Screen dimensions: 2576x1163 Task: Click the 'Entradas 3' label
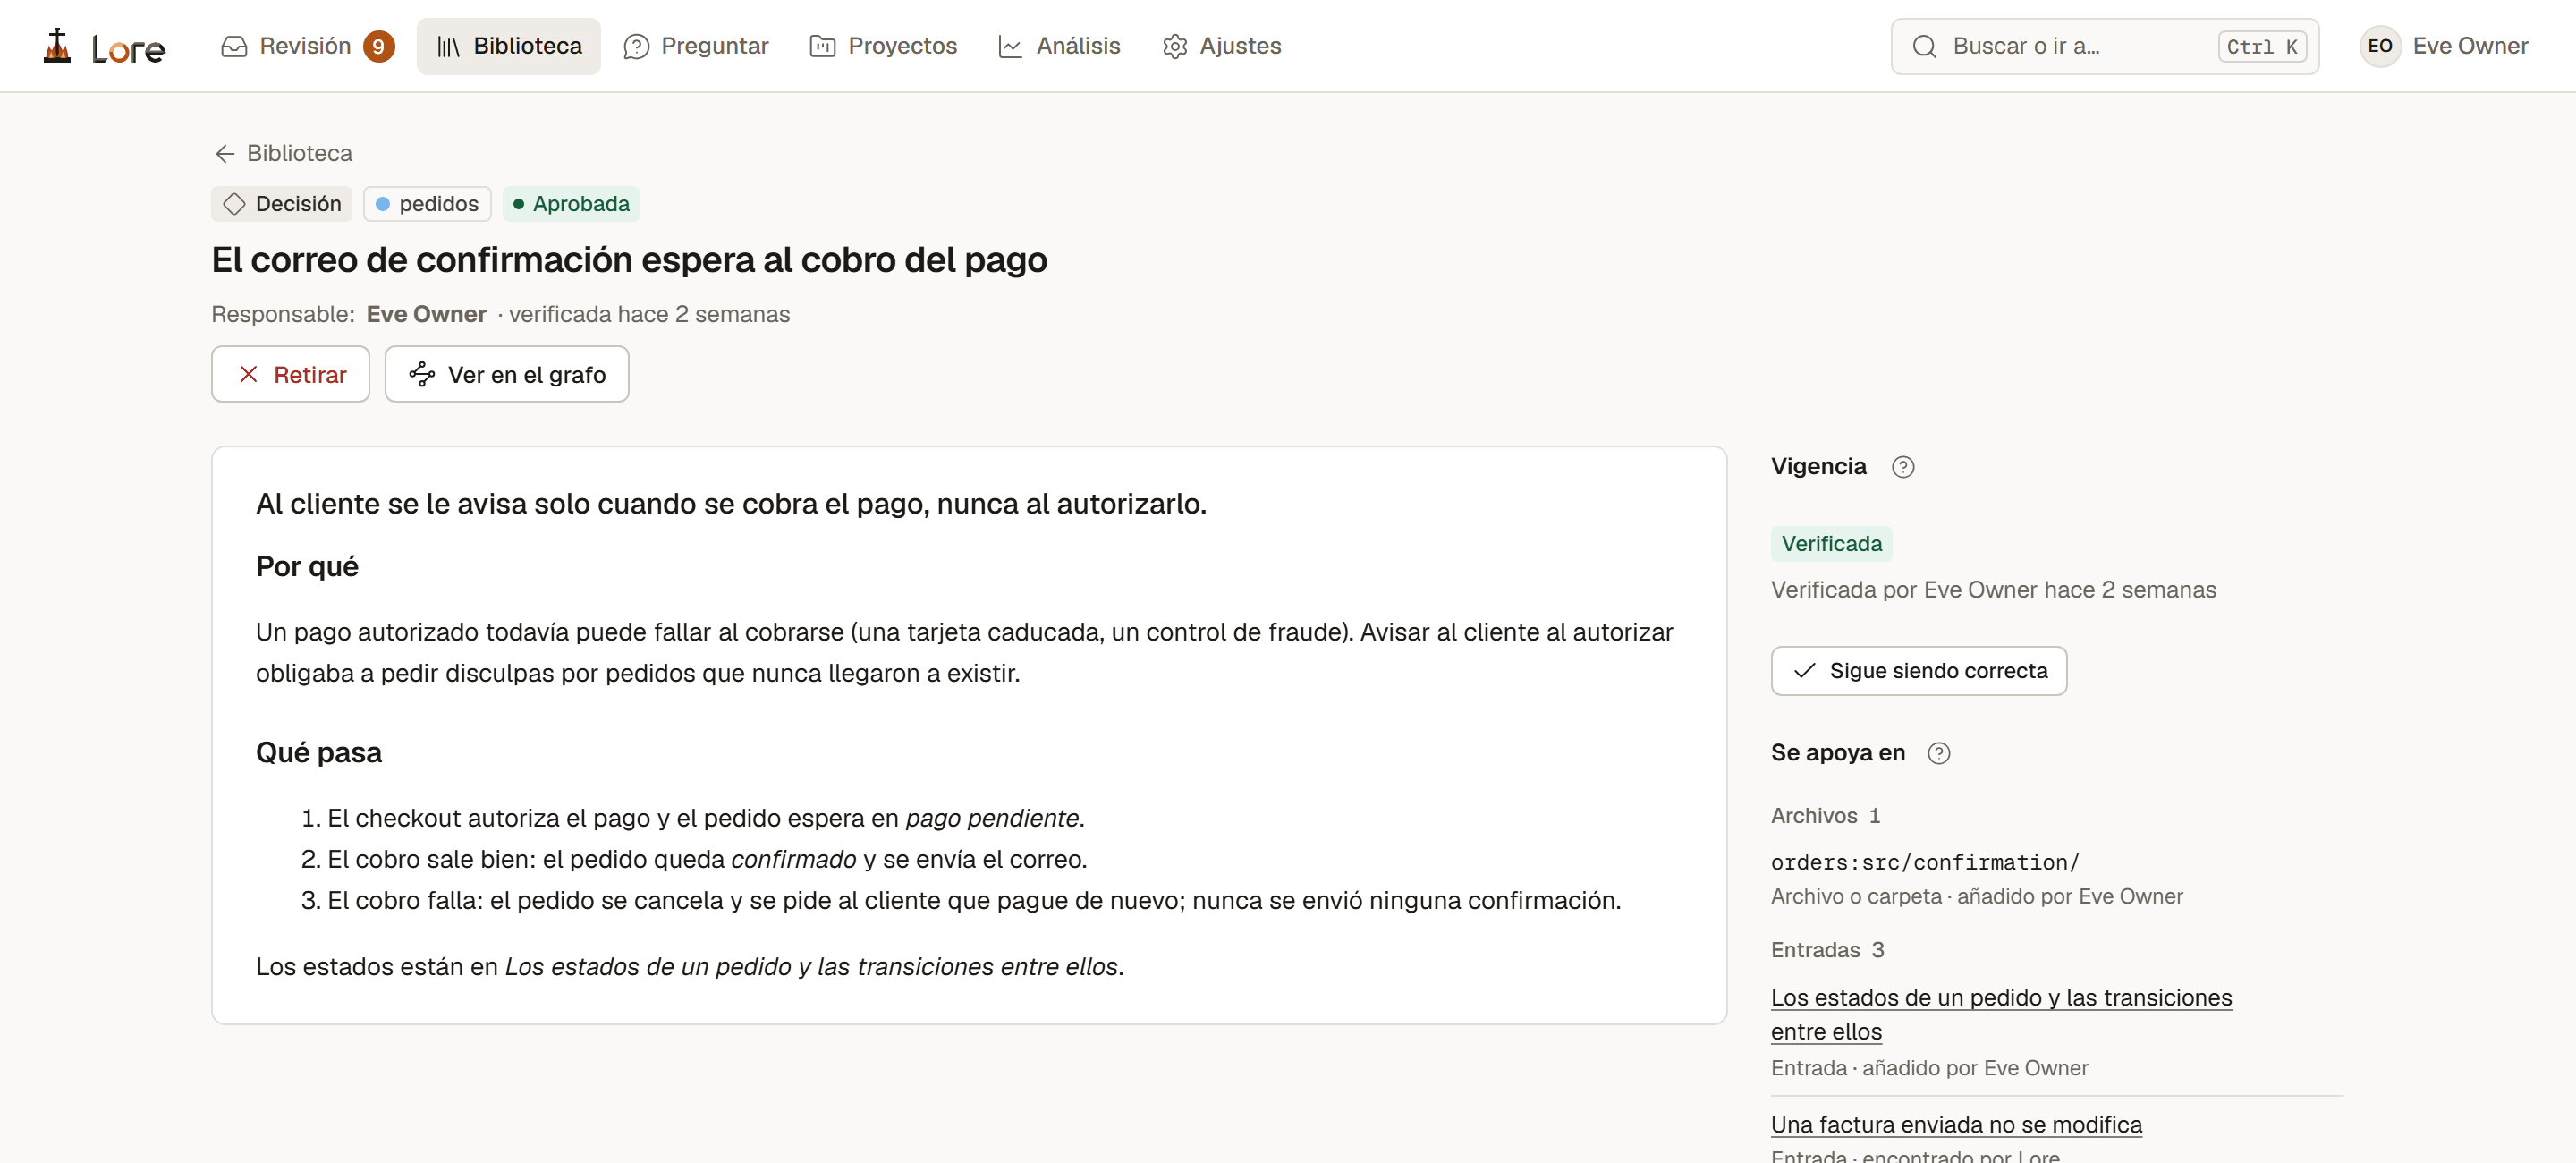point(1827,950)
